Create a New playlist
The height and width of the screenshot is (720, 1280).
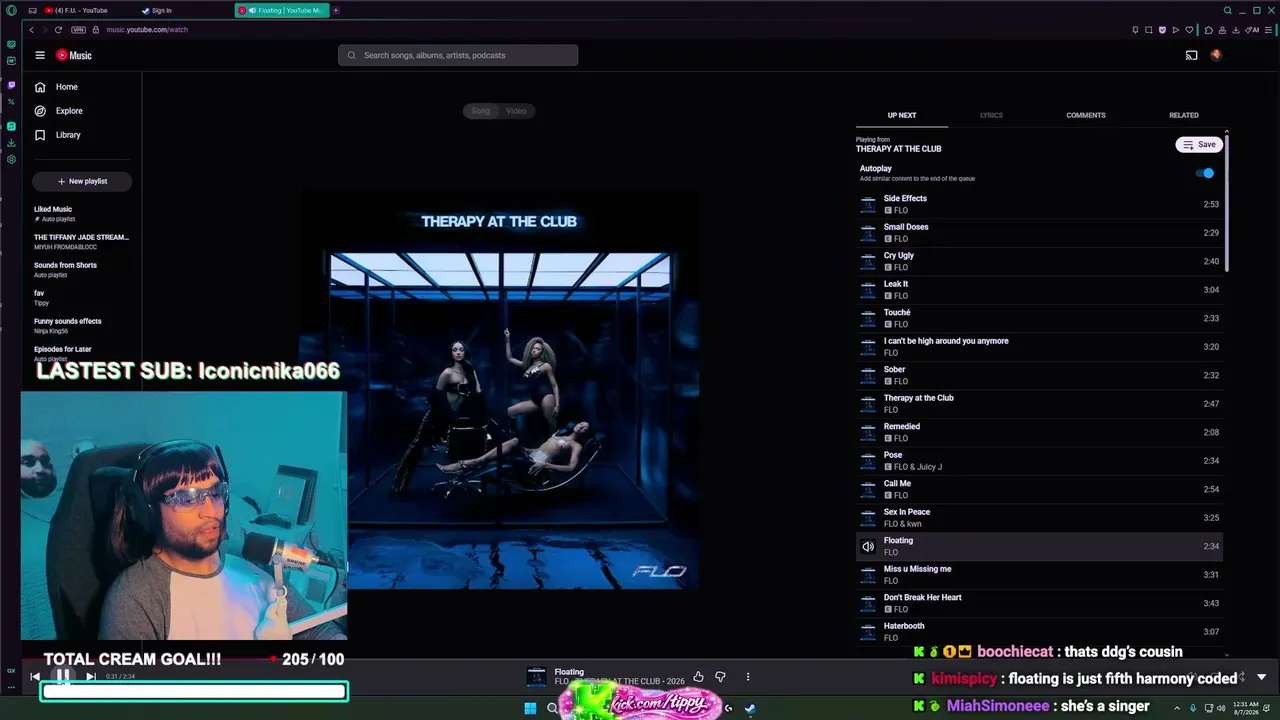click(82, 181)
